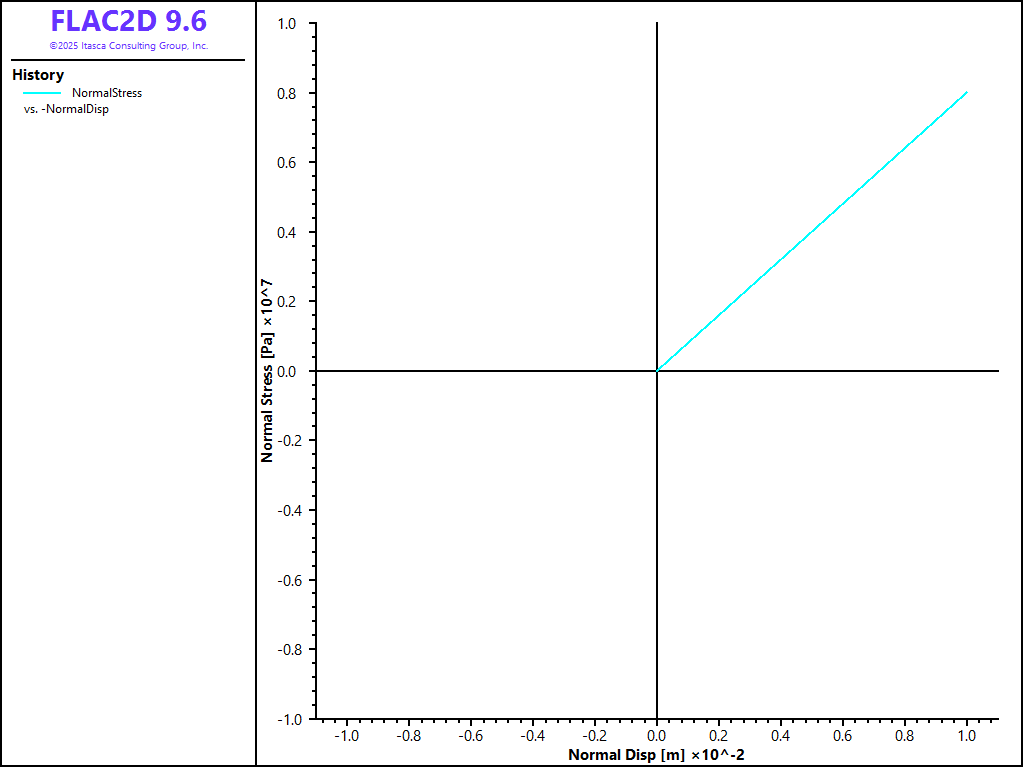Click the Normal Stress [Pa] y-axis label

click(x=267, y=371)
